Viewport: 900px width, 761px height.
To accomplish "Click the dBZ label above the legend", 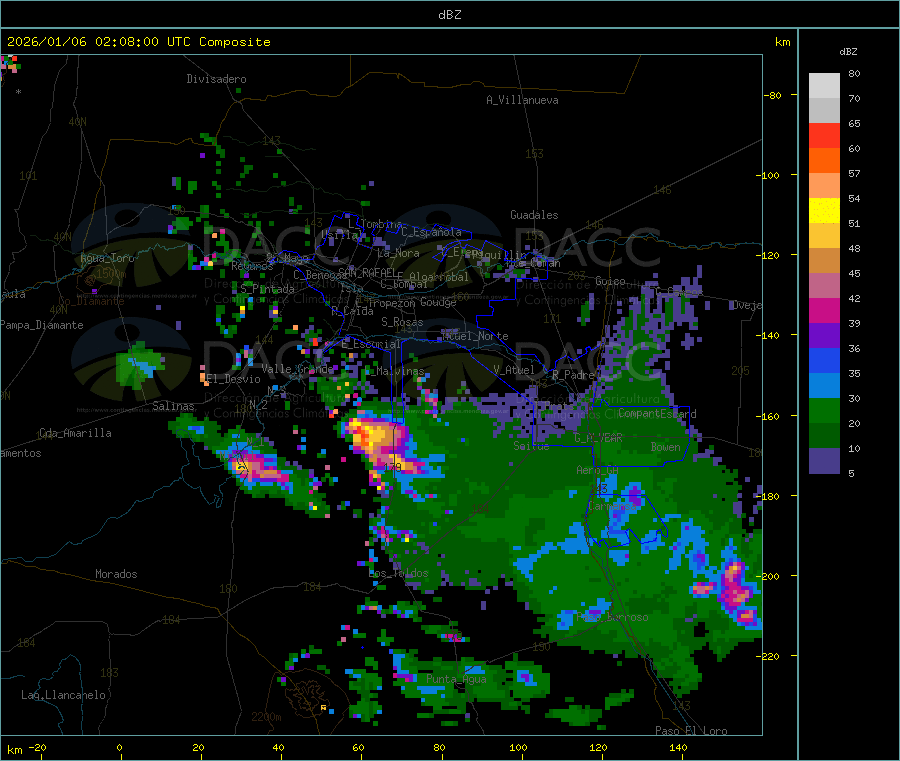I will point(848,52).
